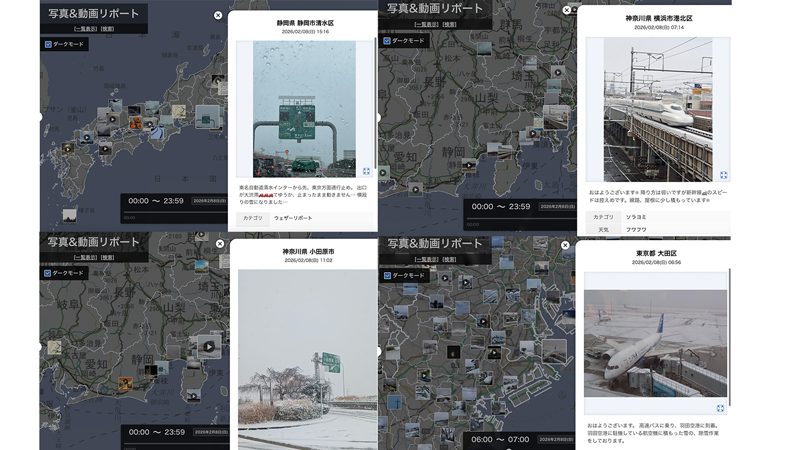
Task: Click 検索 link above the 横浜市港北区 map
Action: (x=449, y=25)
